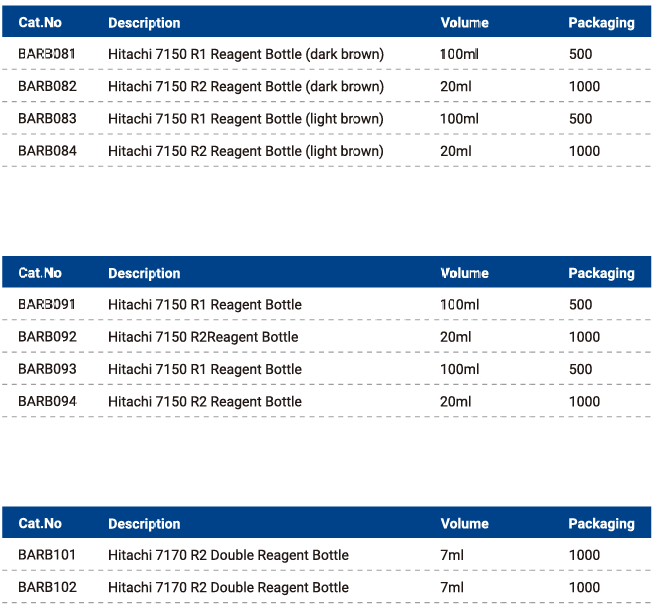Click the third table's Cat.No header
The width and height of the screenshot is (668, 608).
[40, 524]
